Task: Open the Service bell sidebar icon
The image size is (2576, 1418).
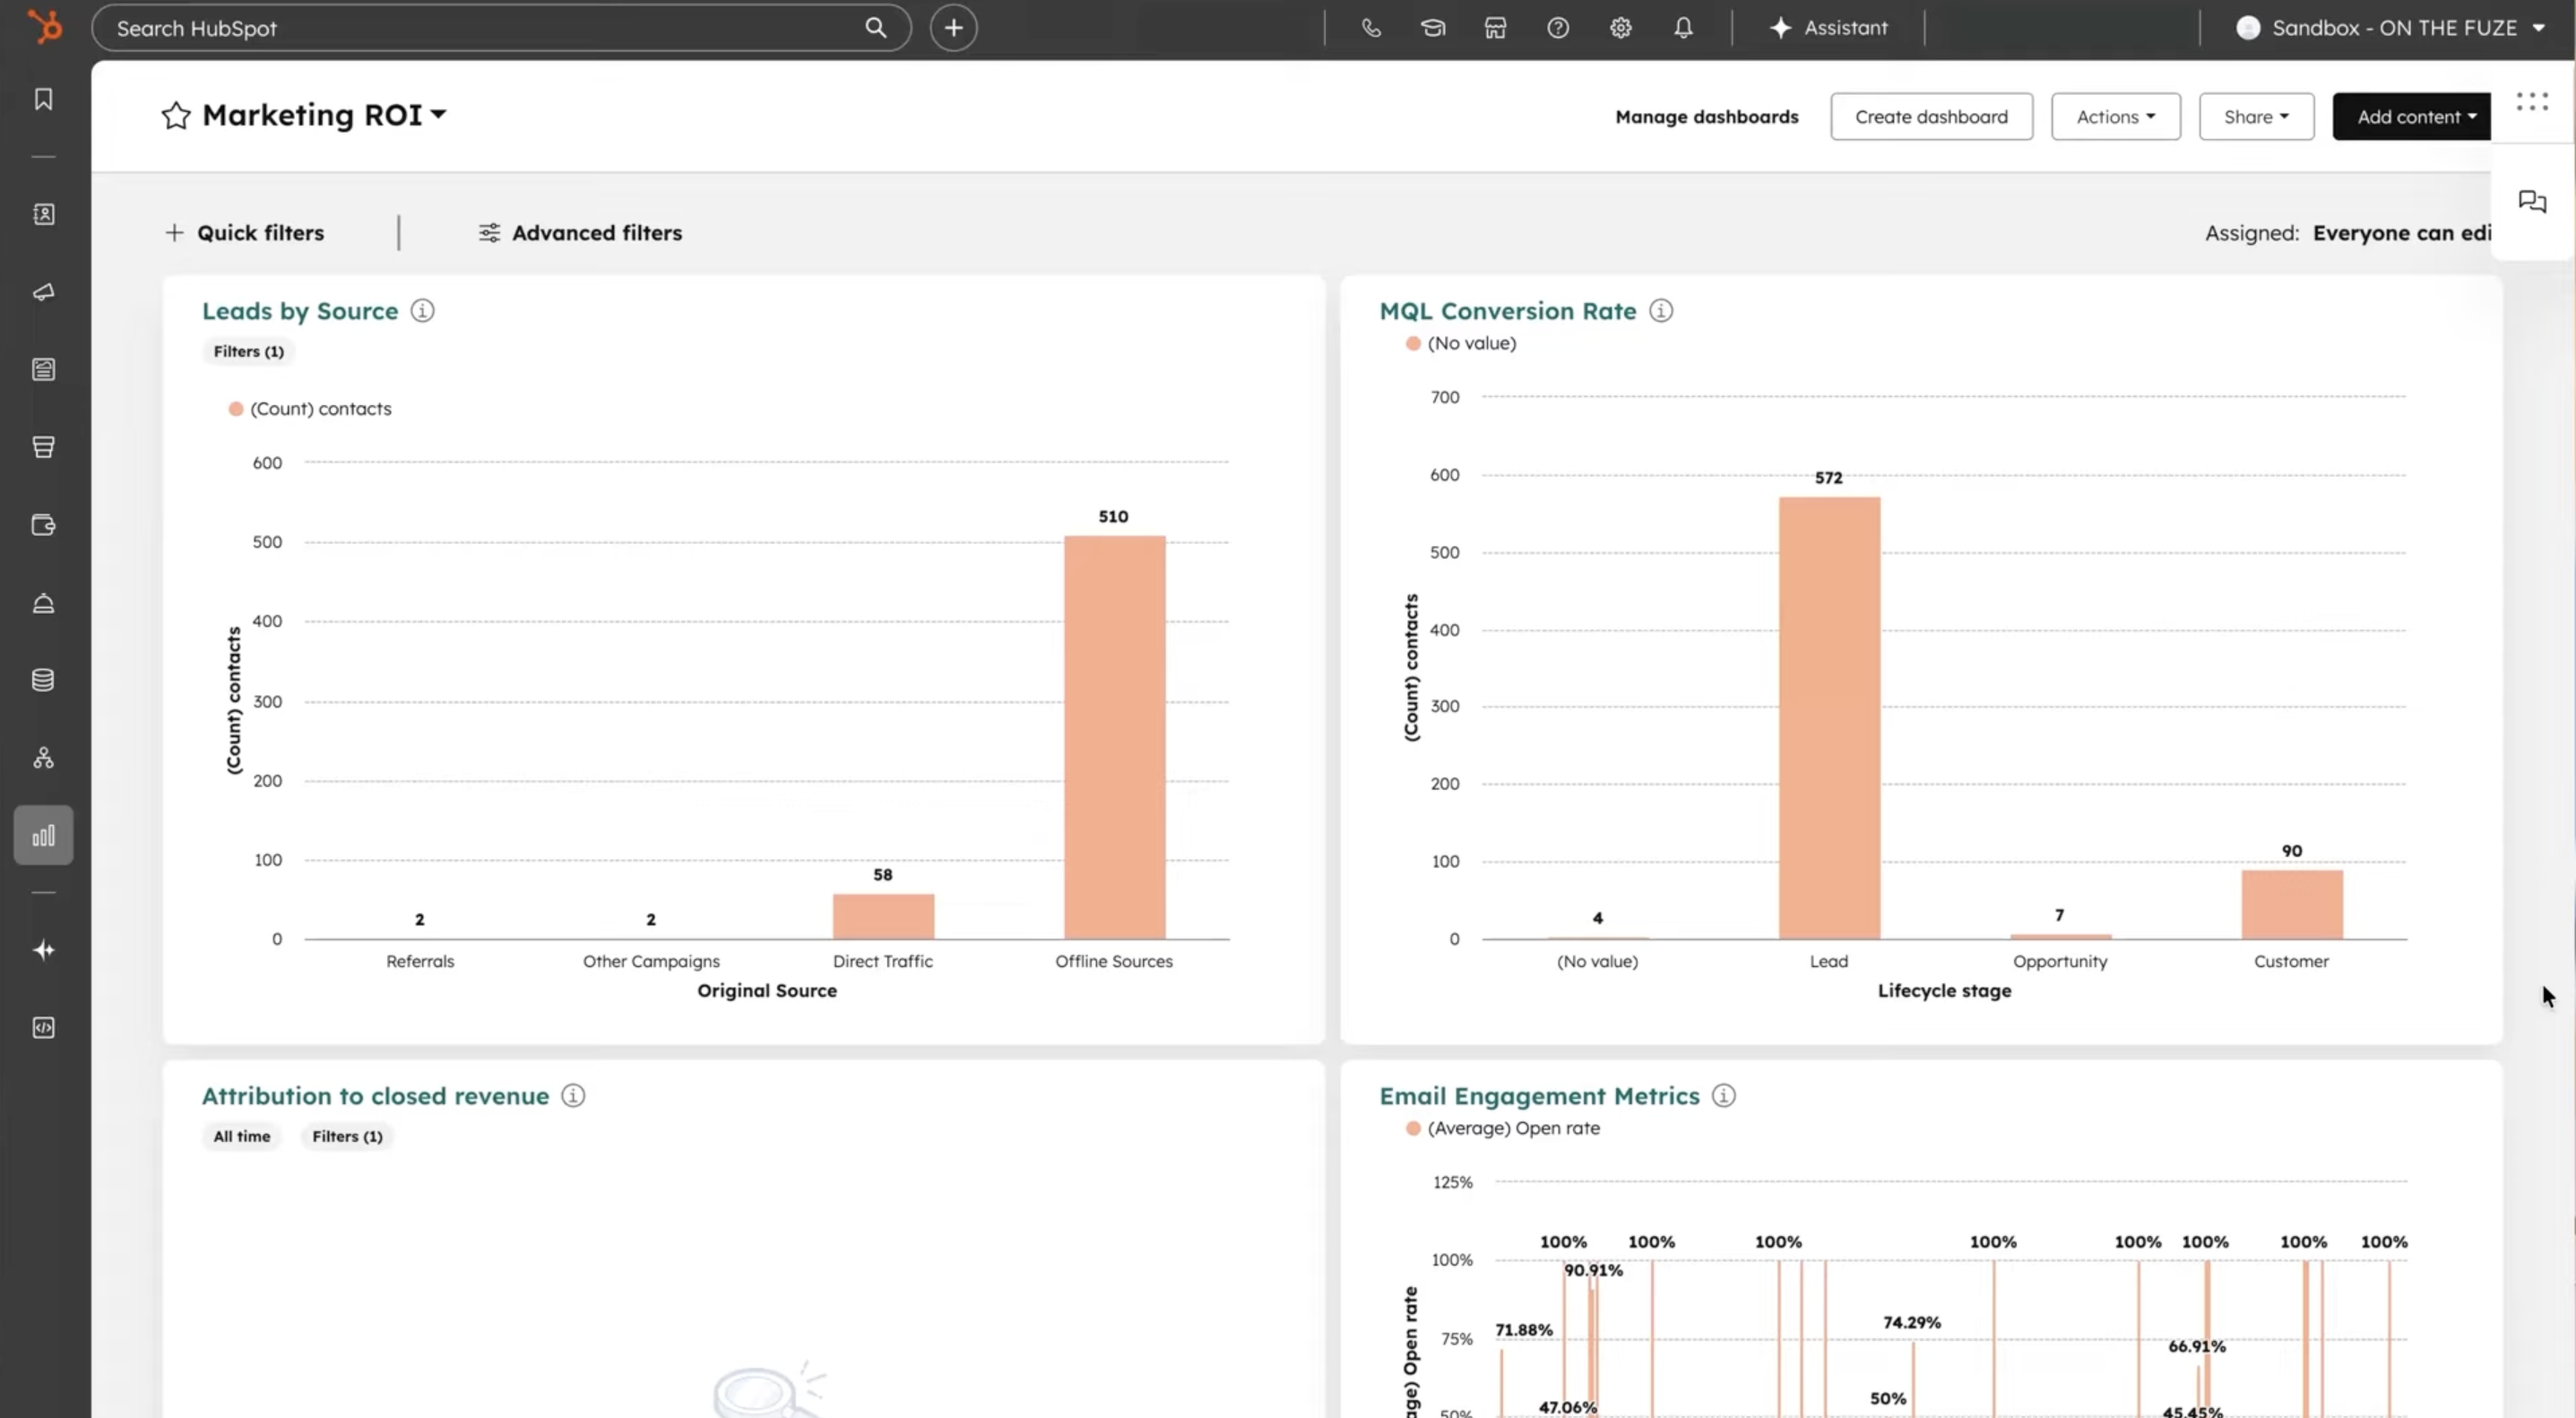Action: (43, 603)
